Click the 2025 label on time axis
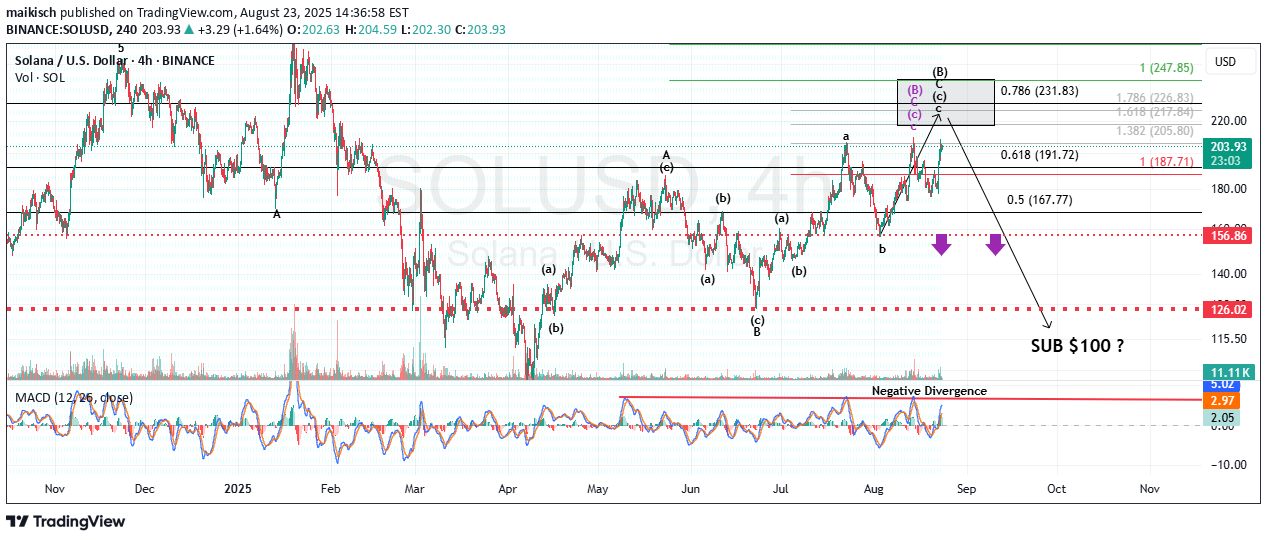Screen dimensions: 1267x540 click(238, 490)
